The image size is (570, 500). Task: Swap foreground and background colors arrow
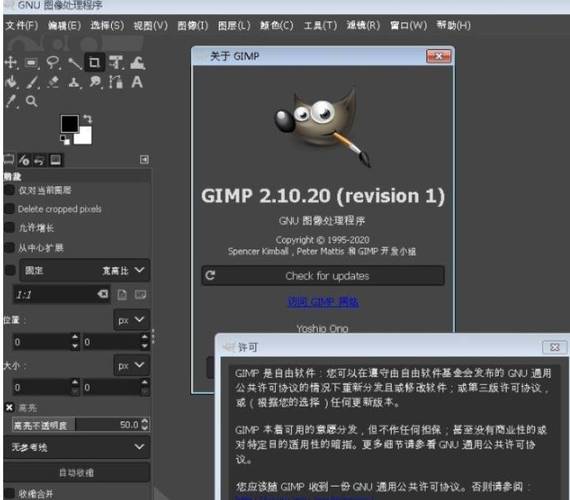pyautogui.click(x=88, y=119)
